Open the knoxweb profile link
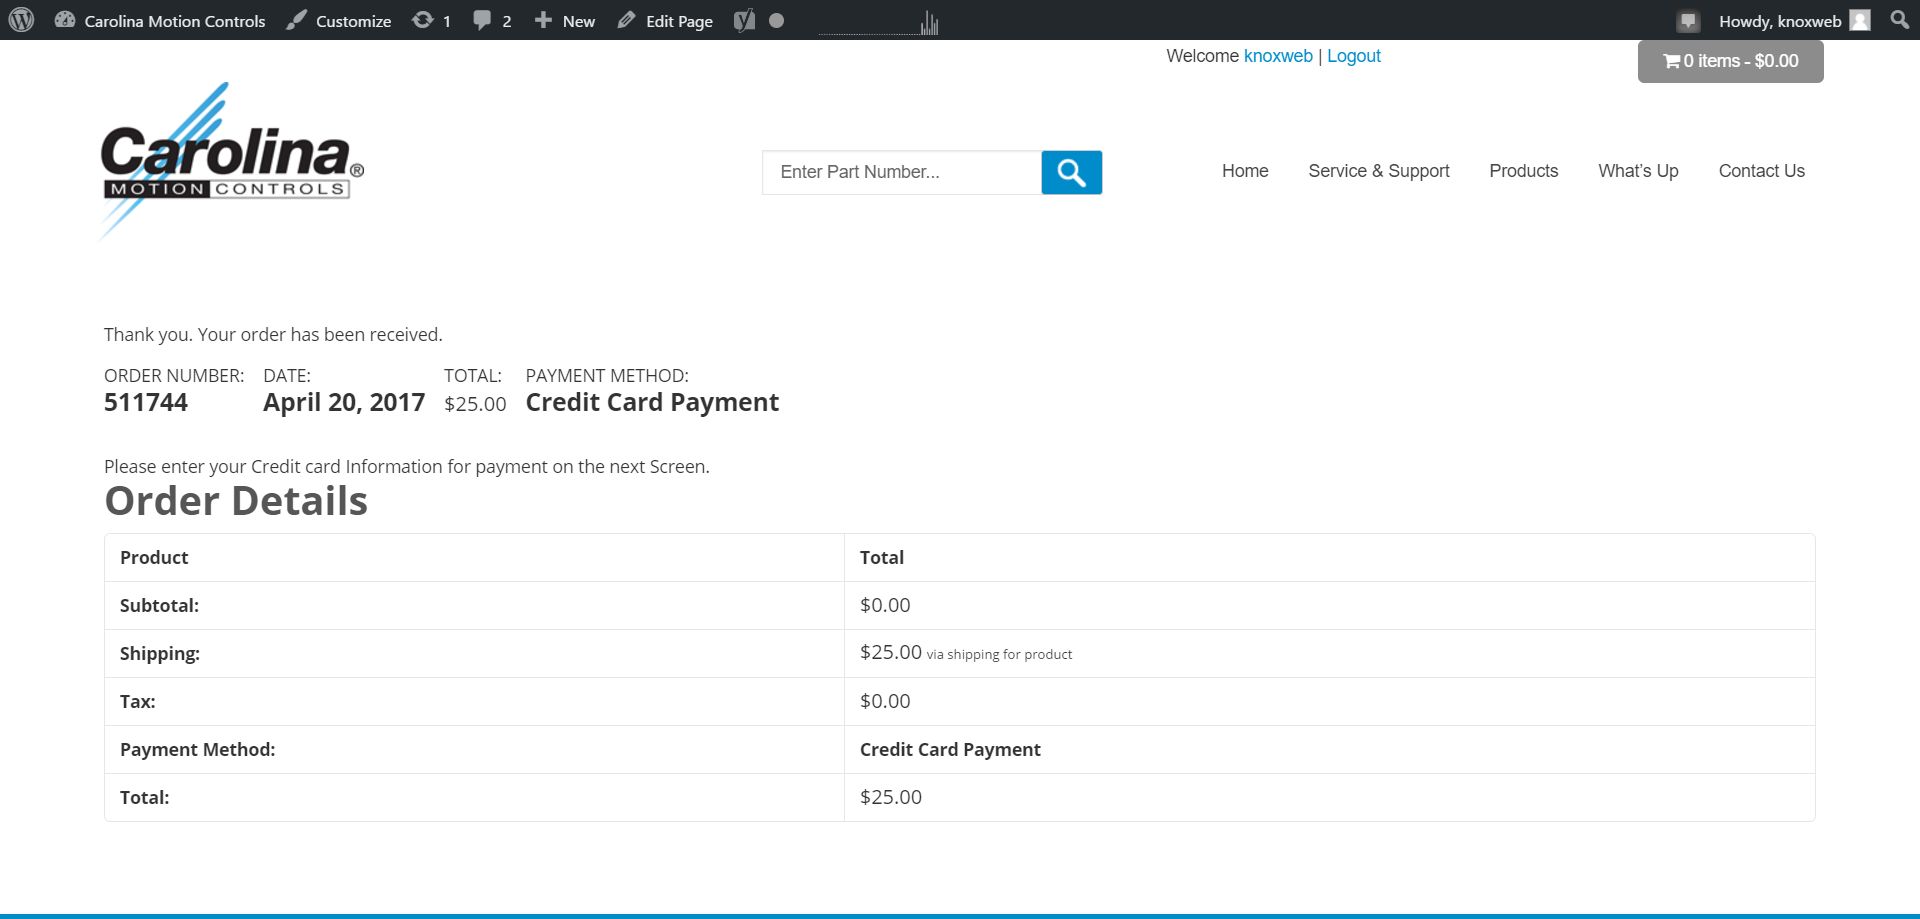 (x=1278, y=56)
